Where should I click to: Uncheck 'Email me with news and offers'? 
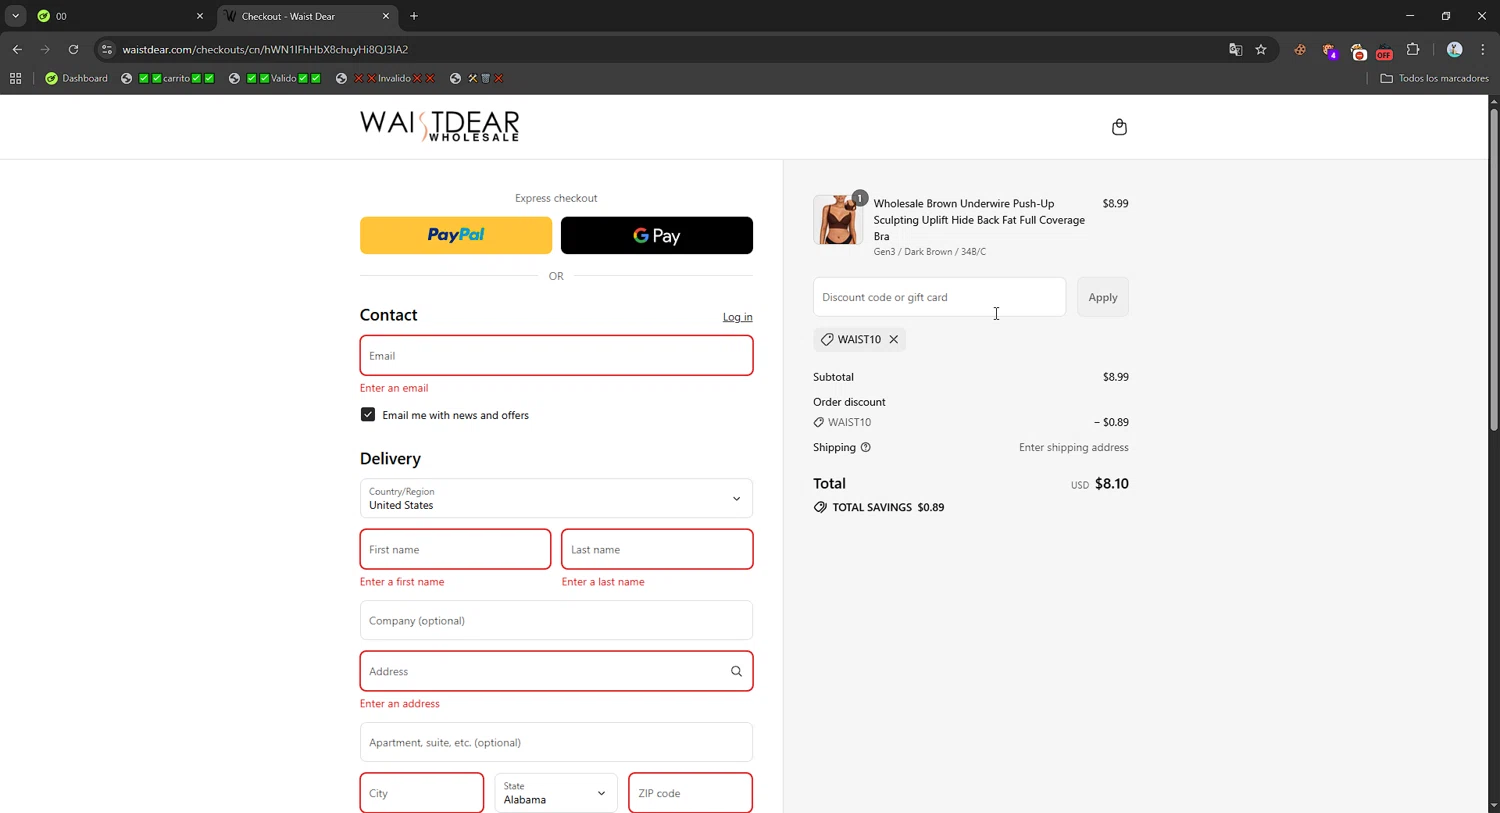pyautogui.click(x=368, y=415)
